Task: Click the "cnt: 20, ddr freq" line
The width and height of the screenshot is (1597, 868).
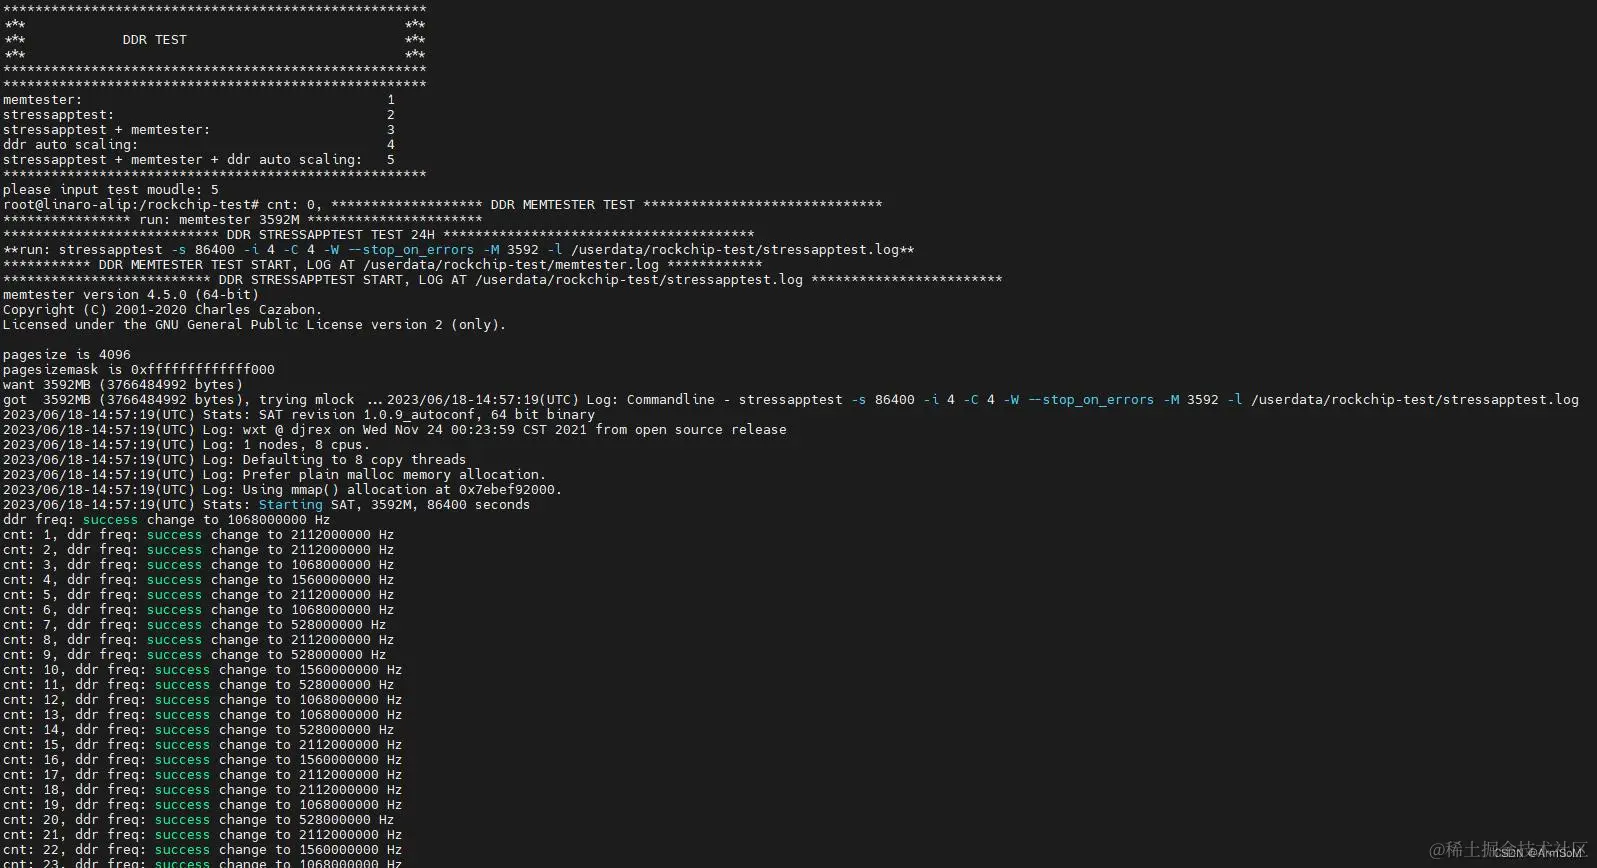Action: click(x=199, y=820)
